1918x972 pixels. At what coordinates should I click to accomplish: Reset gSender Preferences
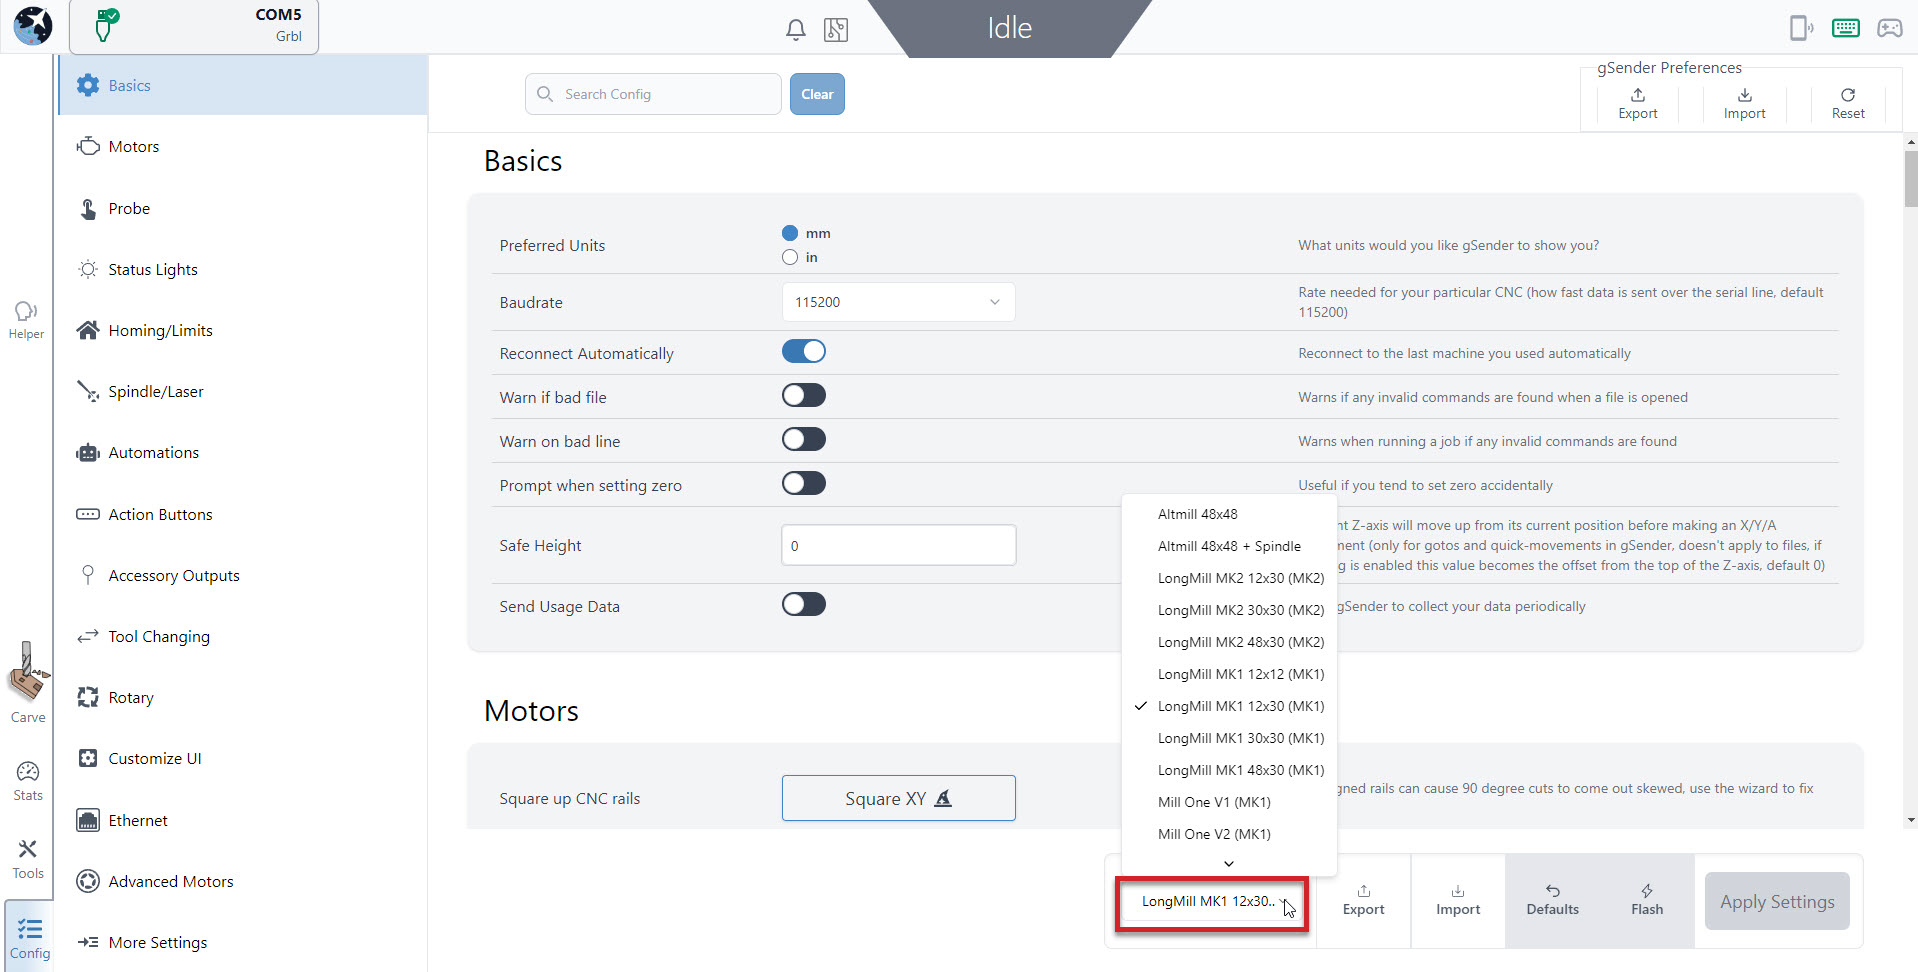pos(1848,103)
